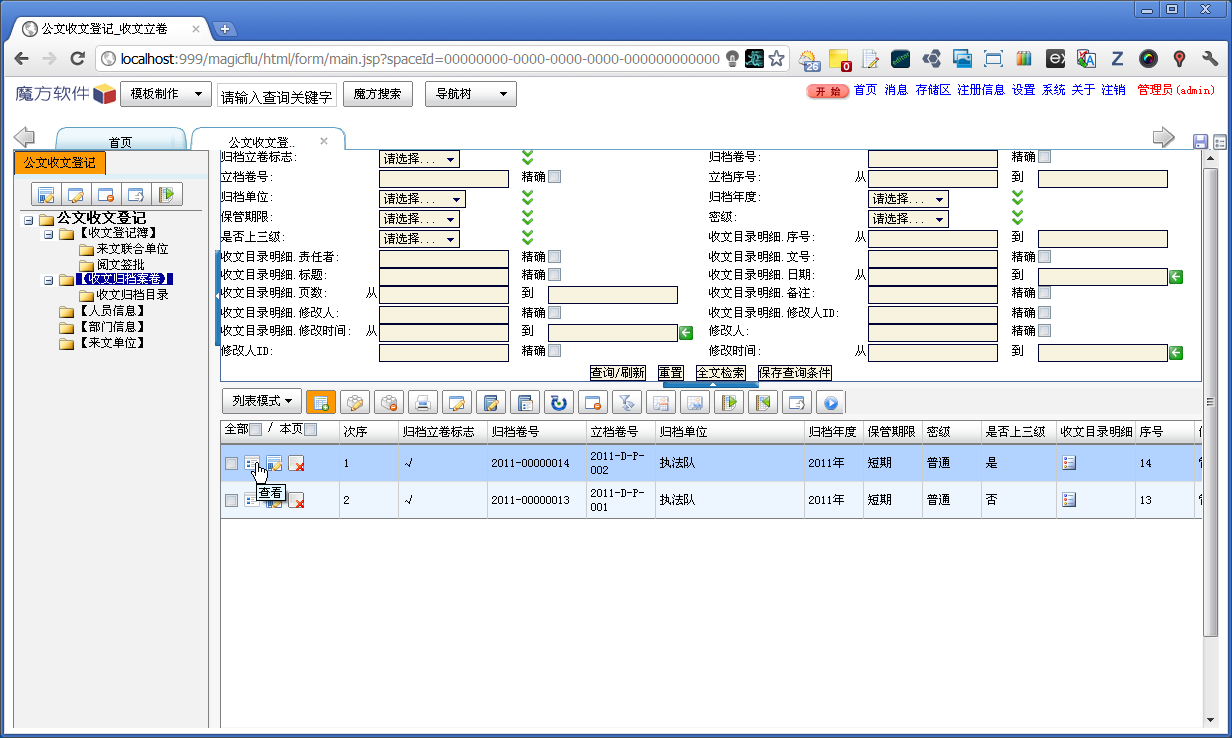Click sidebar green play import icon
Viewport: 1232px width, 738px height.
tap(166, 194)
